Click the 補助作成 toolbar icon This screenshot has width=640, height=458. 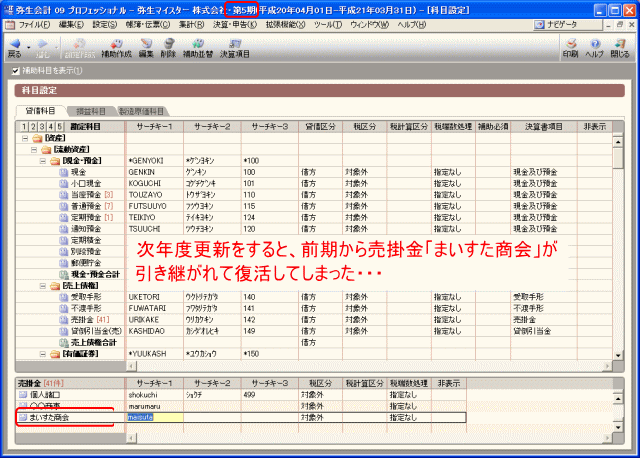(116, 44)
